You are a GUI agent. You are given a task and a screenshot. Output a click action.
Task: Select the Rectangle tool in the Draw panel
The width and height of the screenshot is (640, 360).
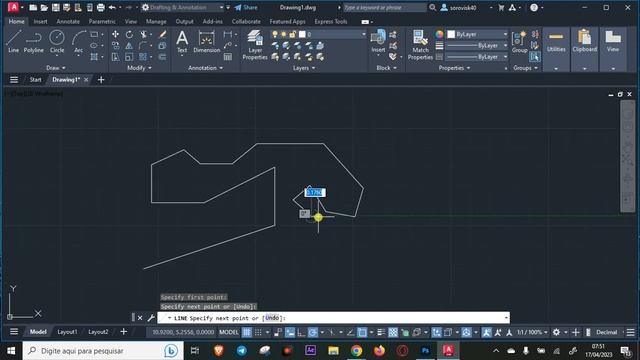tap(94, 35)
